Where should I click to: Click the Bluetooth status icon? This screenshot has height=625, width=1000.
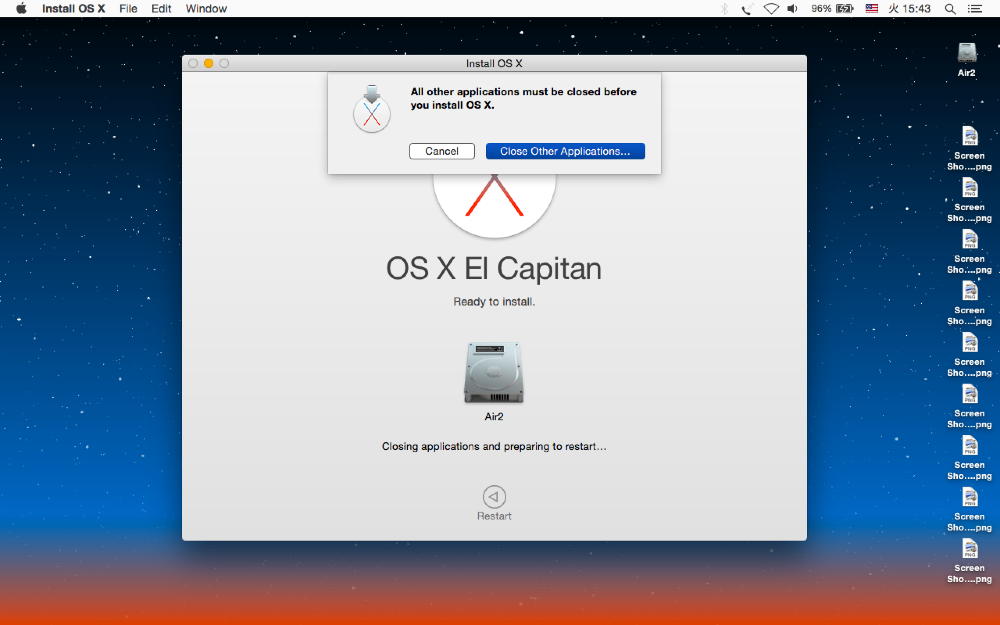click(724, 8)
